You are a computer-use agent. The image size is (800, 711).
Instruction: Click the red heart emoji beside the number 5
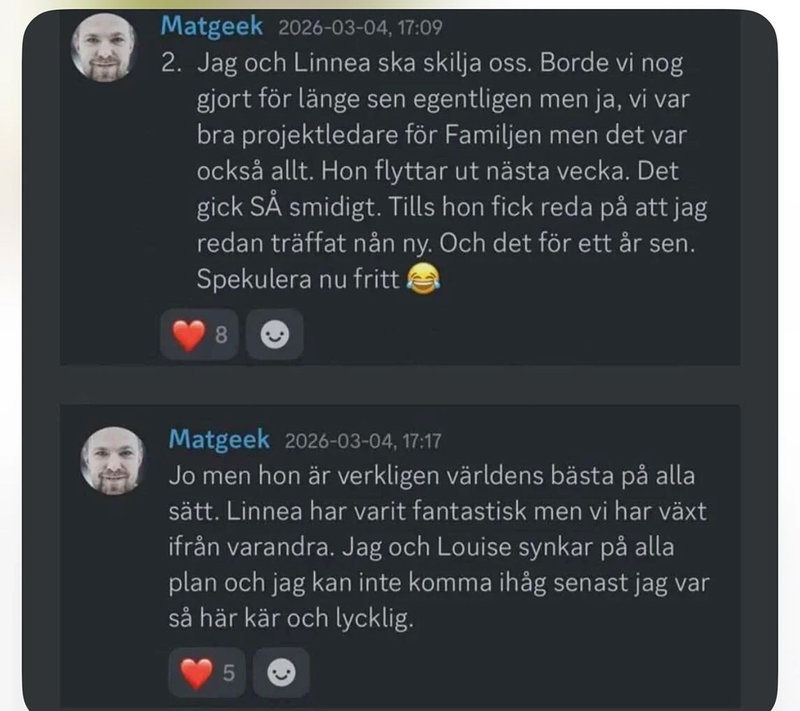tap(196, 673)
